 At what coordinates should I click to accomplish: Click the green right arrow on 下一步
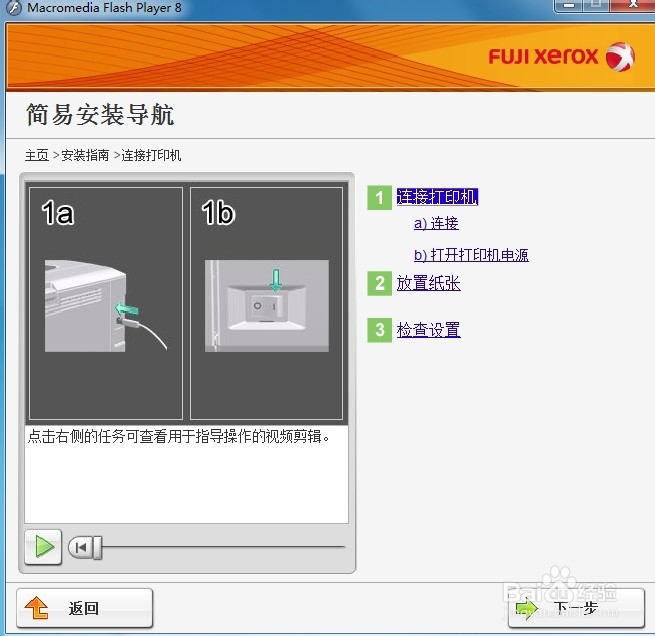pyautogui.click(x=527, y=609)
